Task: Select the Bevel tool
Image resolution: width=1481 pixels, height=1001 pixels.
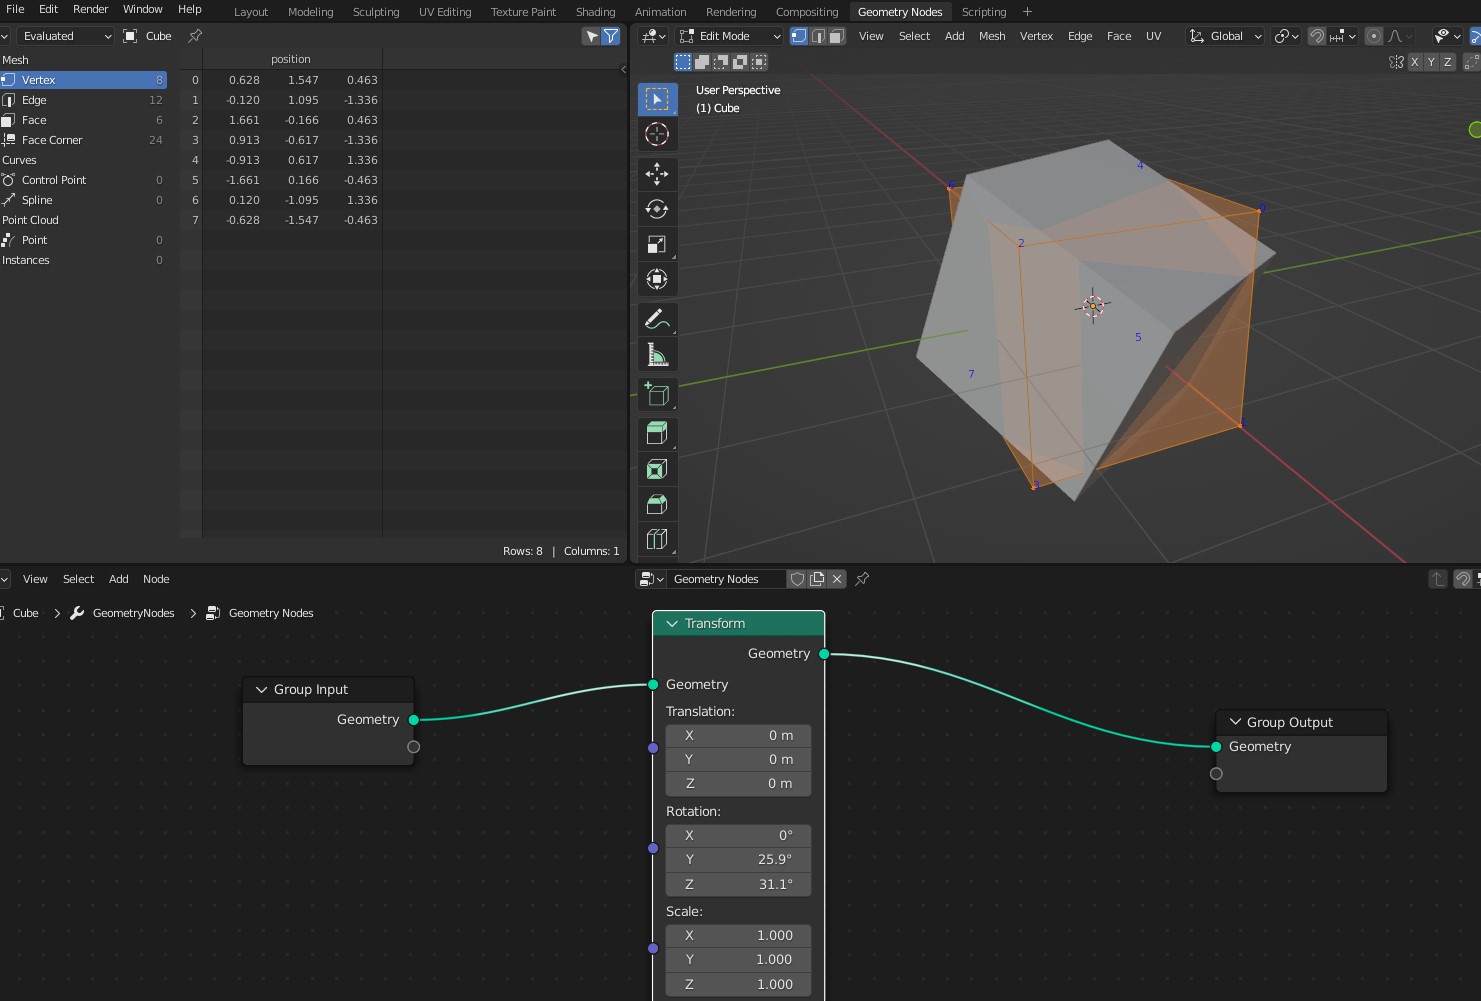Action: point(657,504)
